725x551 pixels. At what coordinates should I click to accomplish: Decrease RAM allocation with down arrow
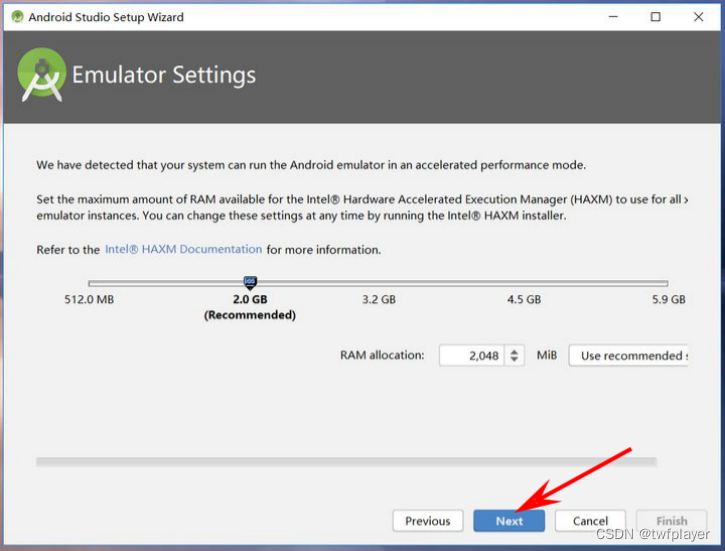click(514, 360)
